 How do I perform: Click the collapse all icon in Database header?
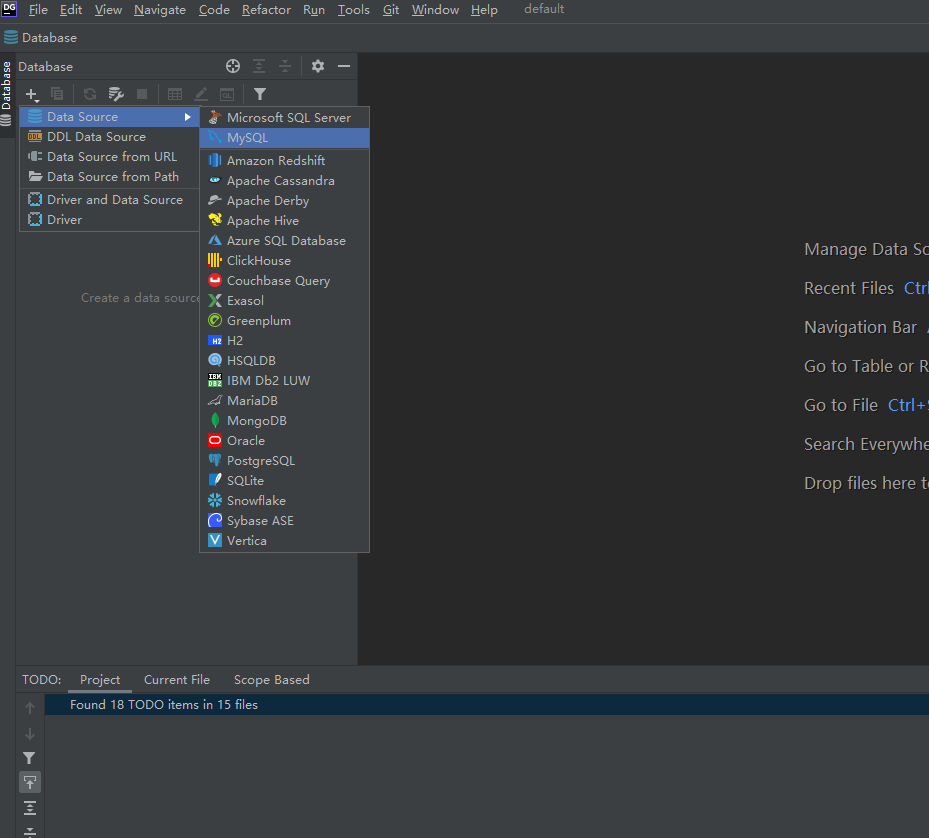click(x=285, y=66)
